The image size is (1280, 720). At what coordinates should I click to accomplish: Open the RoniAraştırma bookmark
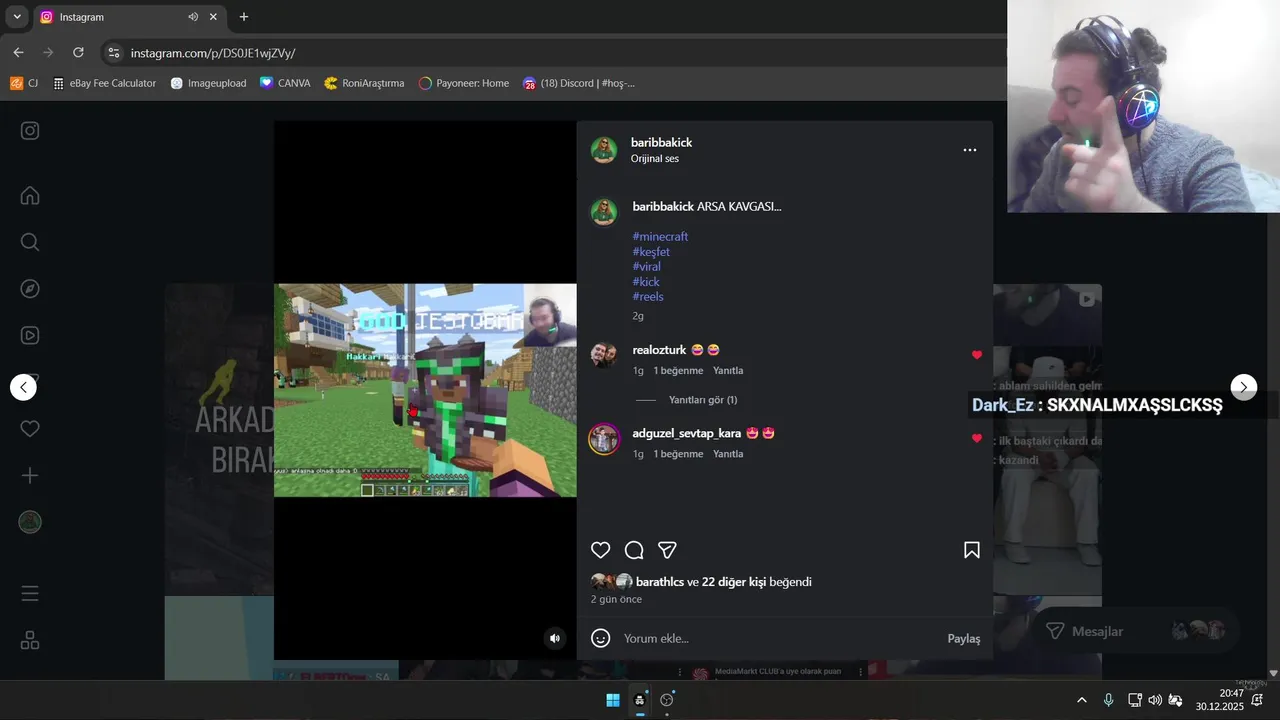(x=364, y=83)
